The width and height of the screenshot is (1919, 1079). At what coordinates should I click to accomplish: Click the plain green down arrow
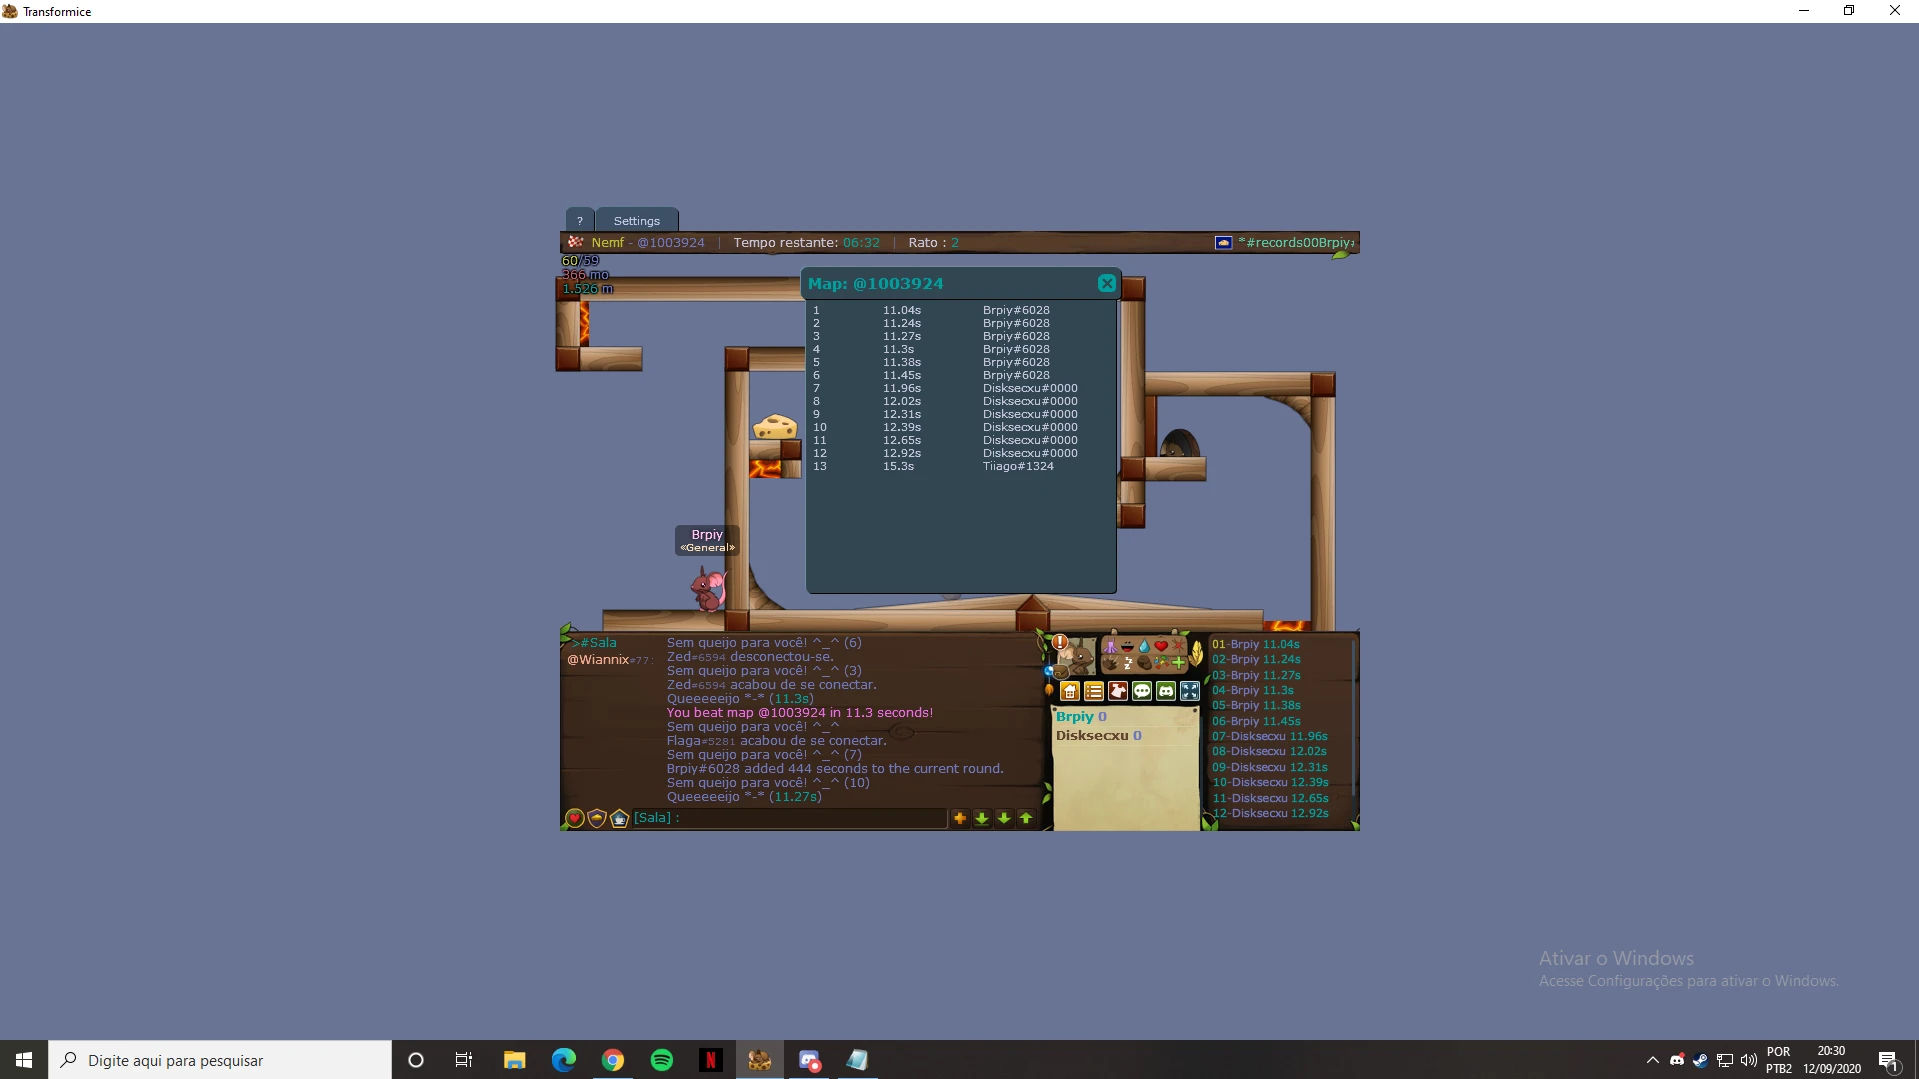click(1004, 818)
